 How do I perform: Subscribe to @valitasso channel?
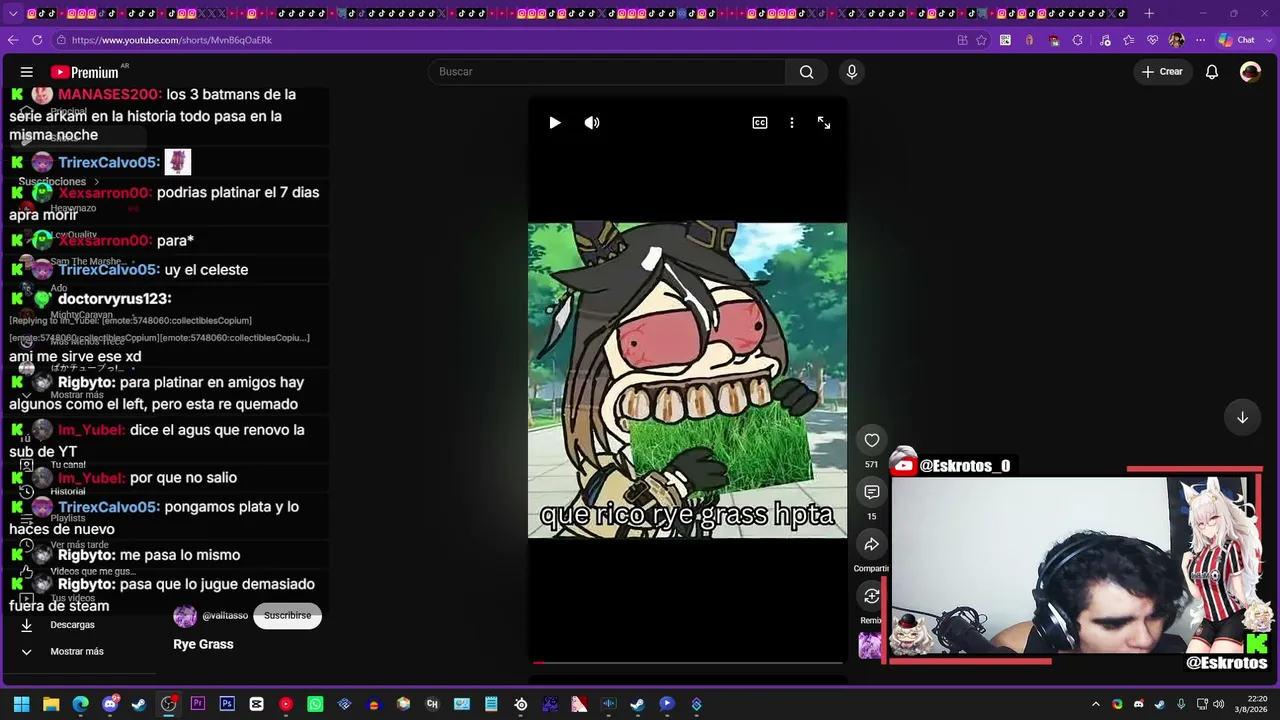point(288,616)
